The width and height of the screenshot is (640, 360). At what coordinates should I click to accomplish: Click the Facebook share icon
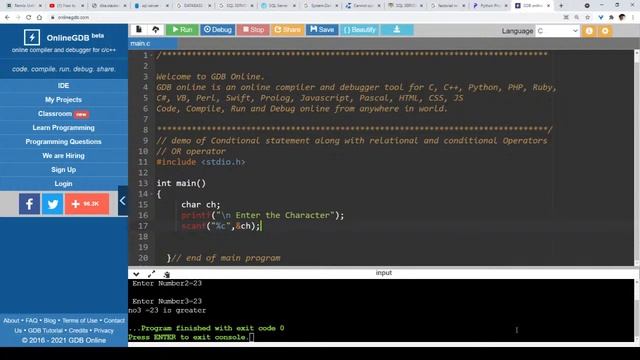click(x=29, y=204)
